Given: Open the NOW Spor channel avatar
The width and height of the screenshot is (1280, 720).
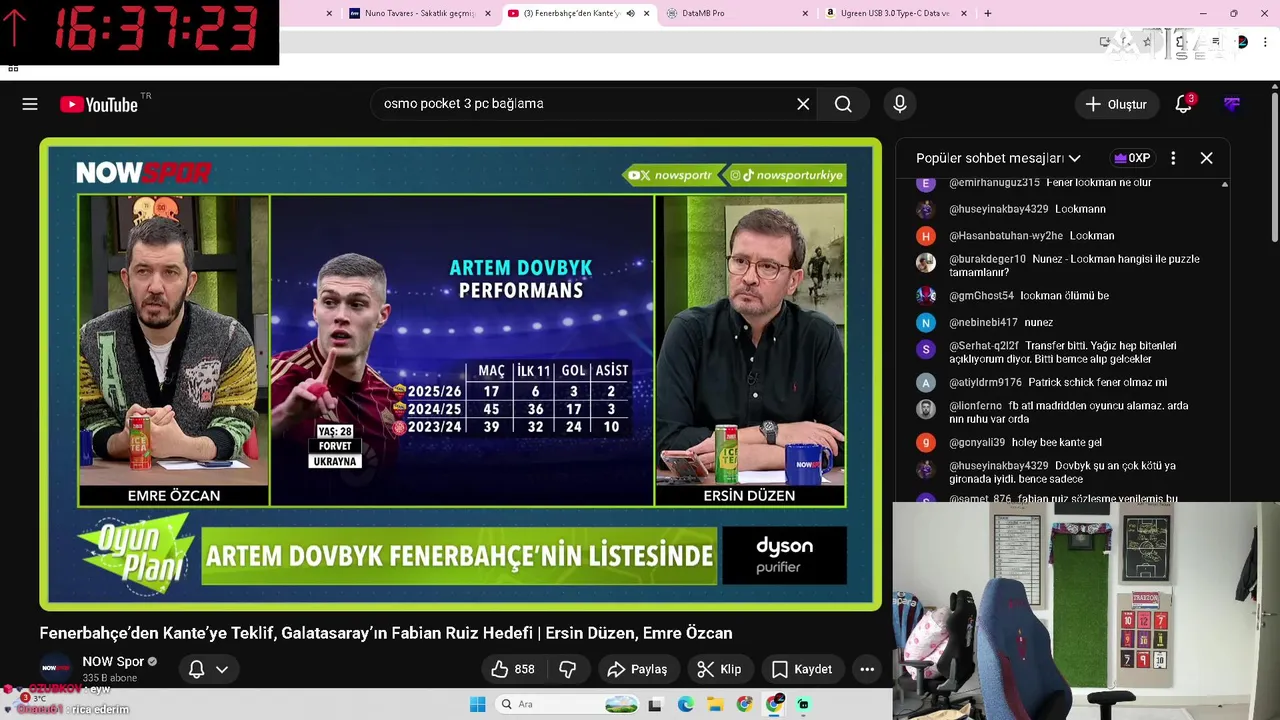Looking at the screenshot, I should pos(56,669).
